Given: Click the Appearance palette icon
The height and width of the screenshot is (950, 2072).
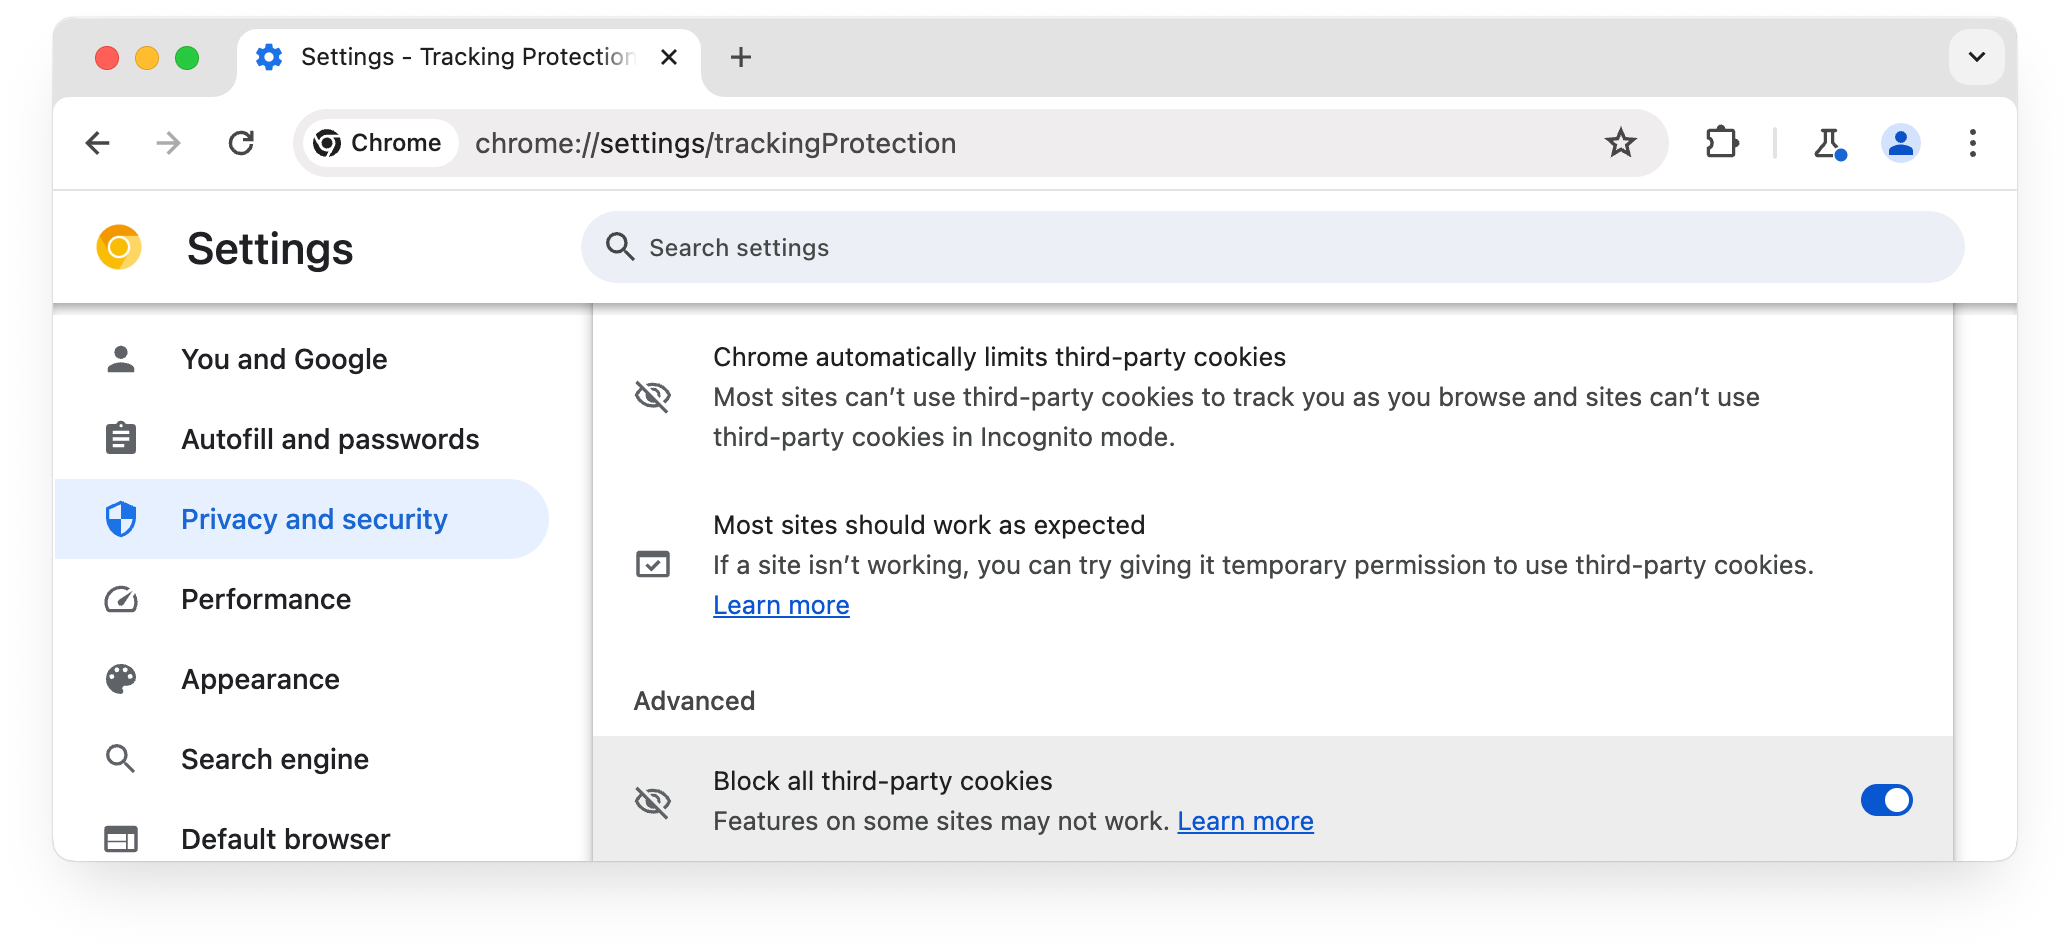Looking at the screenshot, I should (121, 678).
